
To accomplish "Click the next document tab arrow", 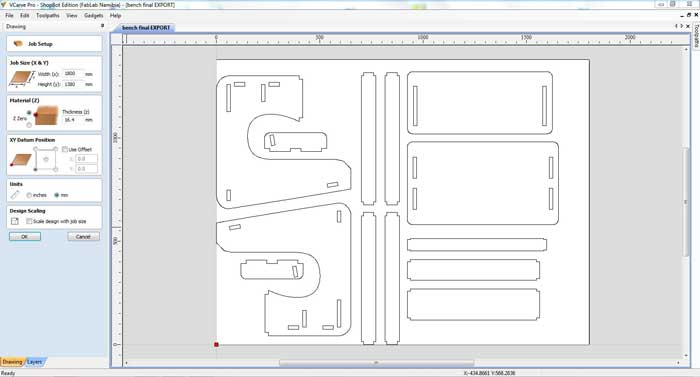I will 682,26.
